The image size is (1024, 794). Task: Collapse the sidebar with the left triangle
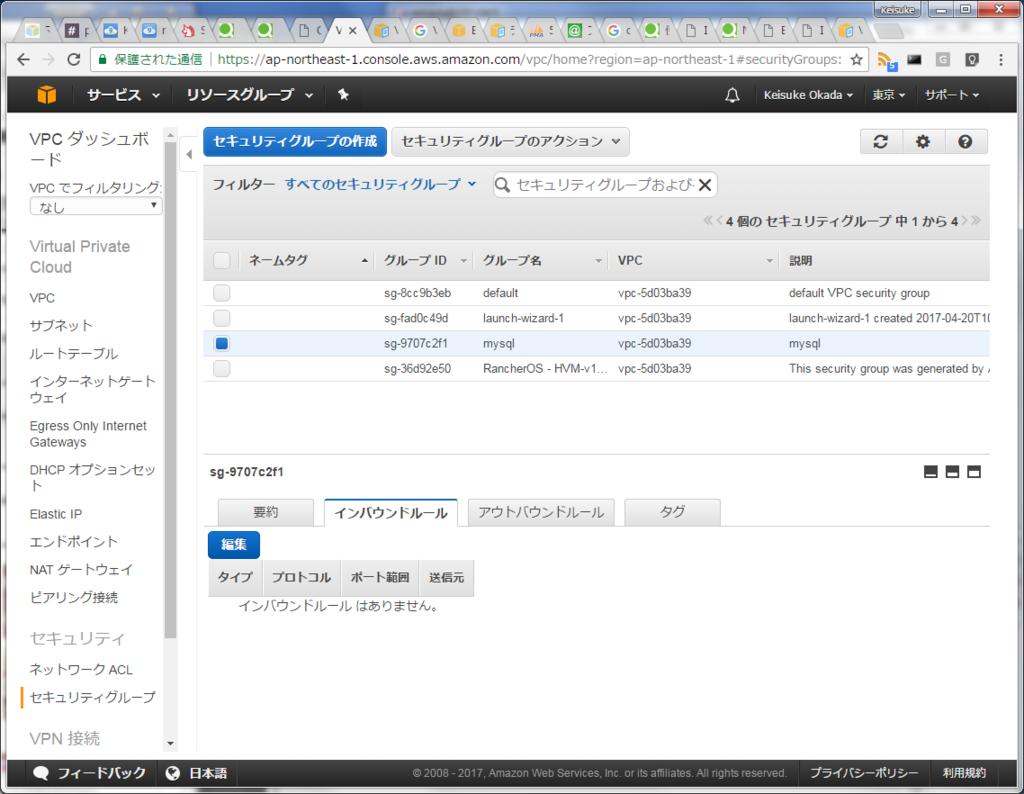[189, 155]
